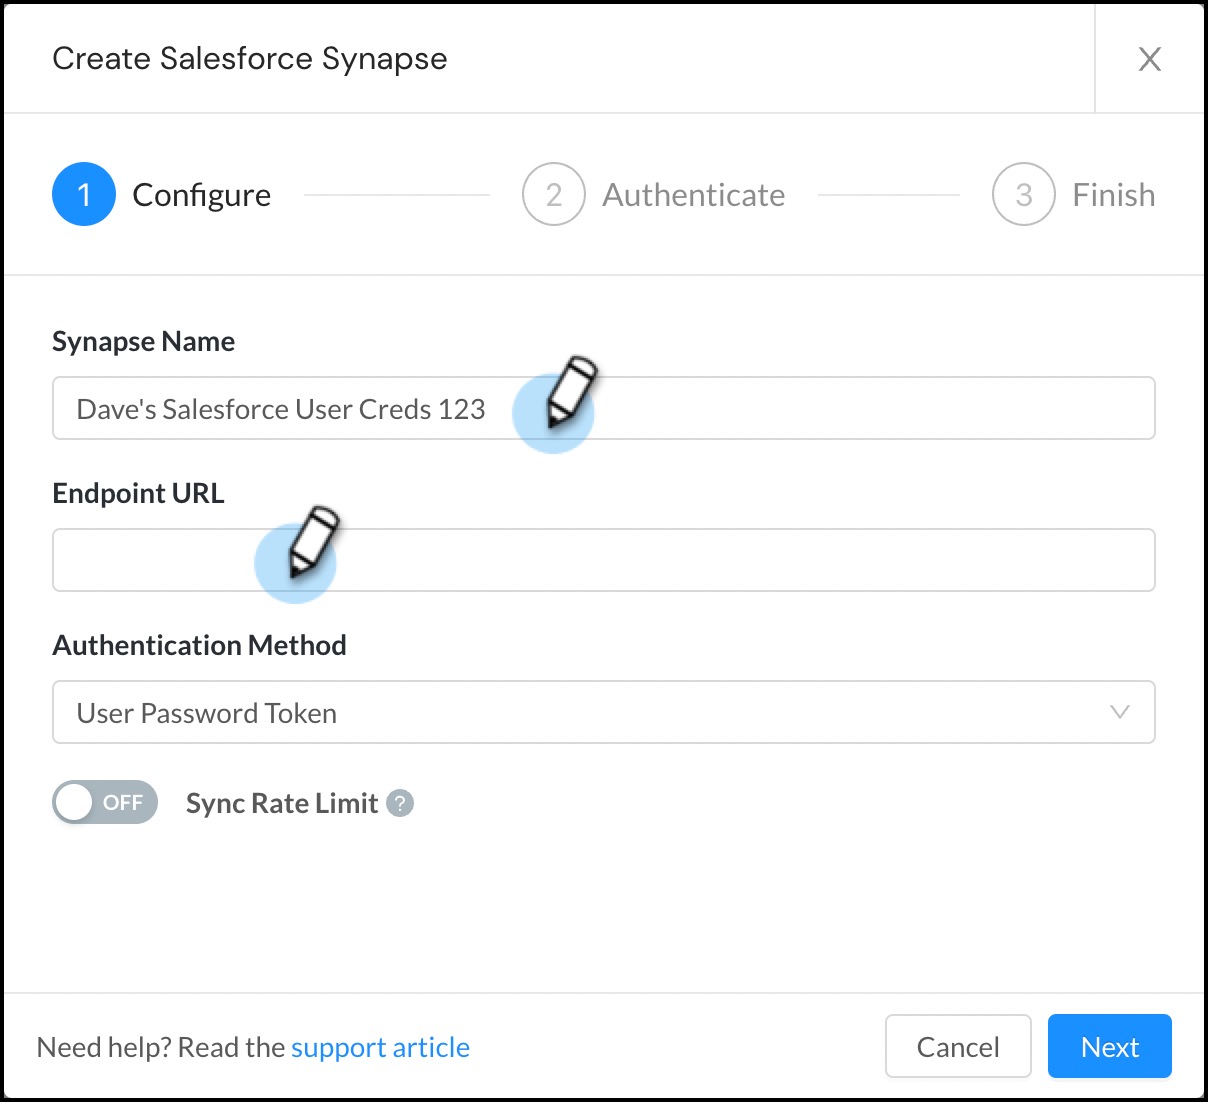Open the Sync Rate Limit help tooltip icon
Viewport: 1208px width, 1102px height.
click(x=398, y=803)
